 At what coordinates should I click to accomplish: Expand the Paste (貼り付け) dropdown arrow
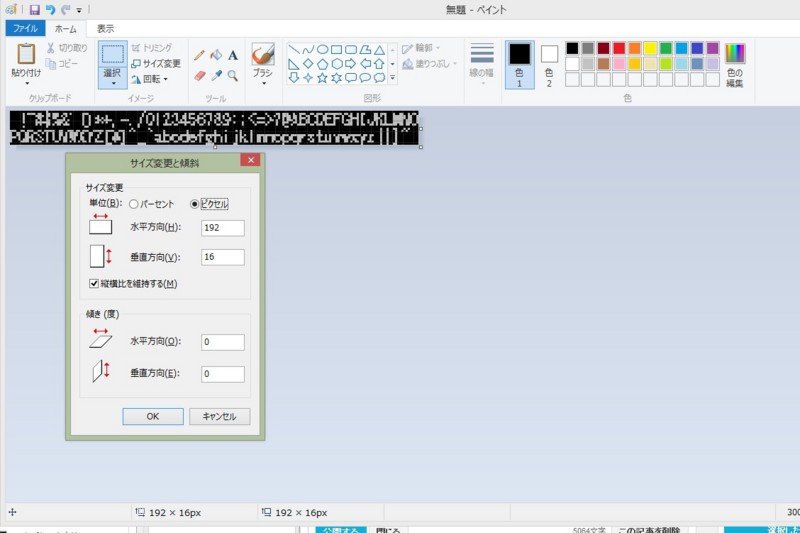point(27,83)
